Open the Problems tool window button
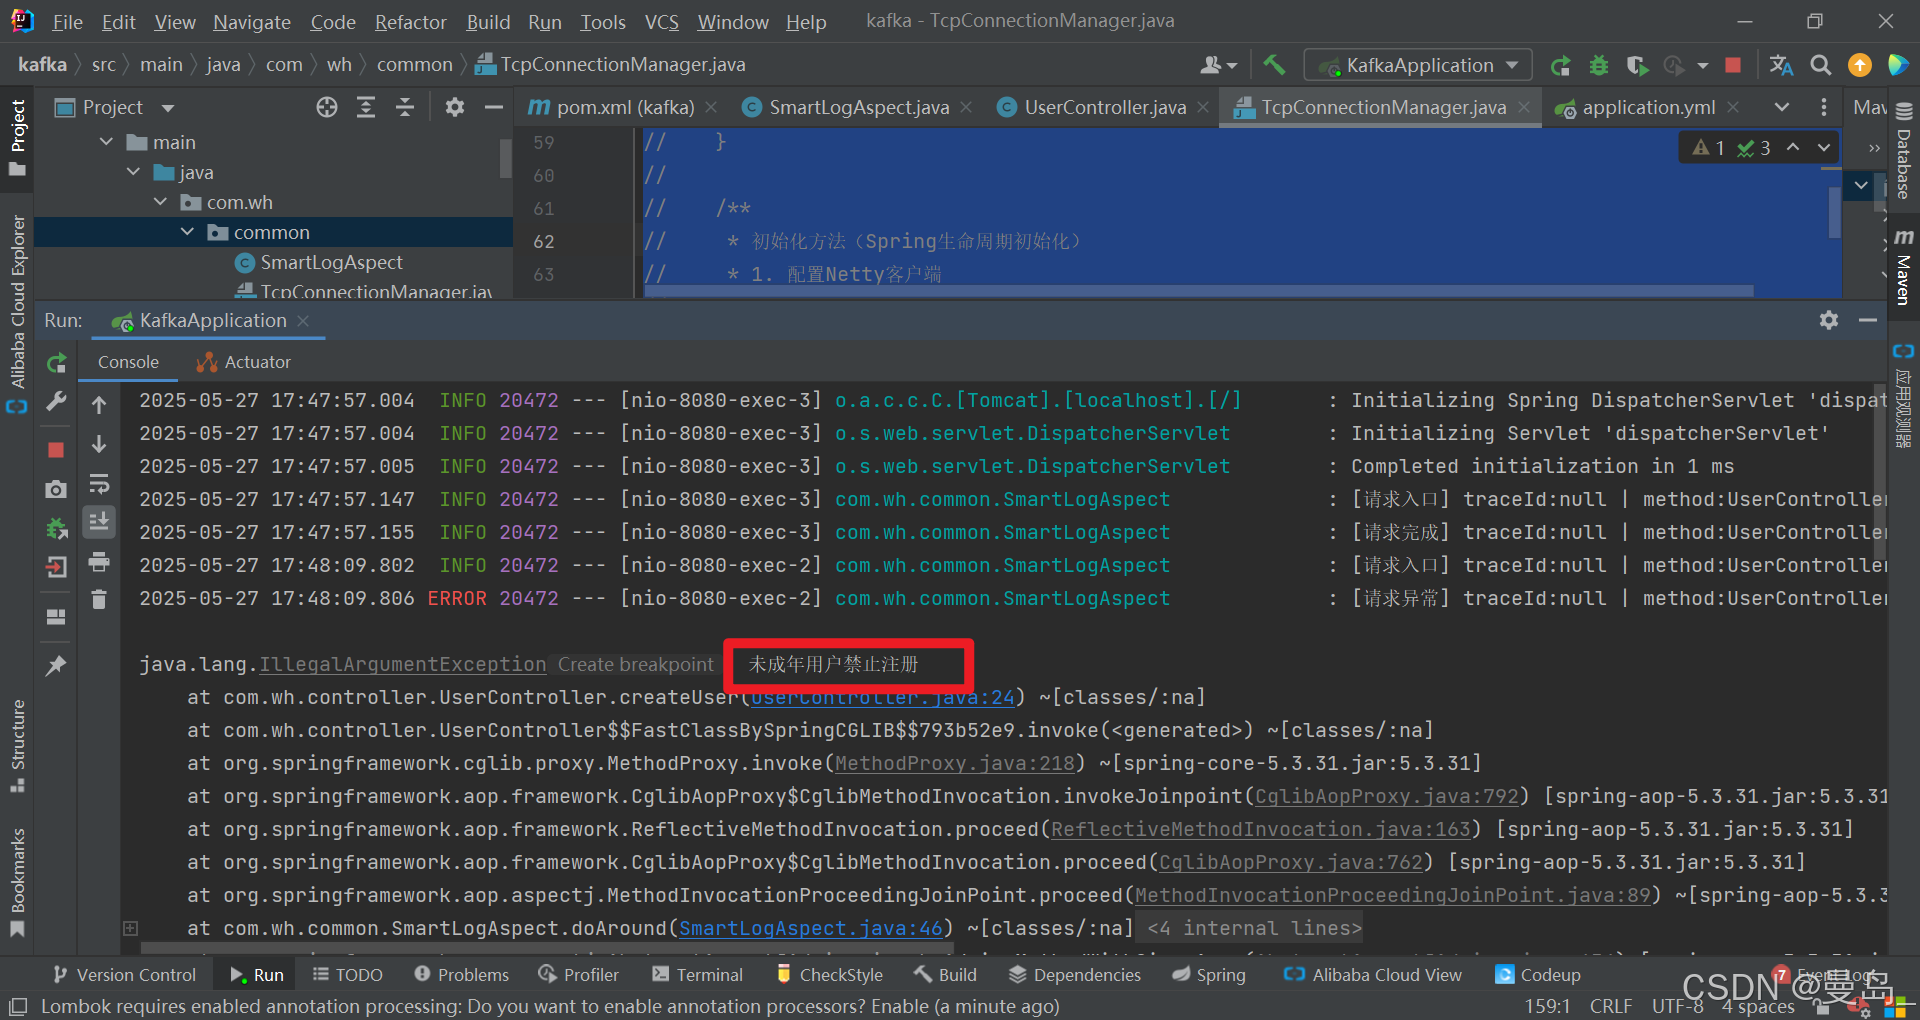Screen dimensions: 1920x1020 [x=462, y=975]
